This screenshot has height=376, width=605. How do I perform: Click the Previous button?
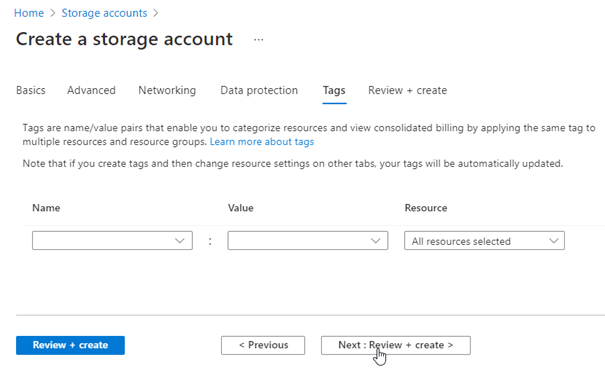(x=263, y=345)
